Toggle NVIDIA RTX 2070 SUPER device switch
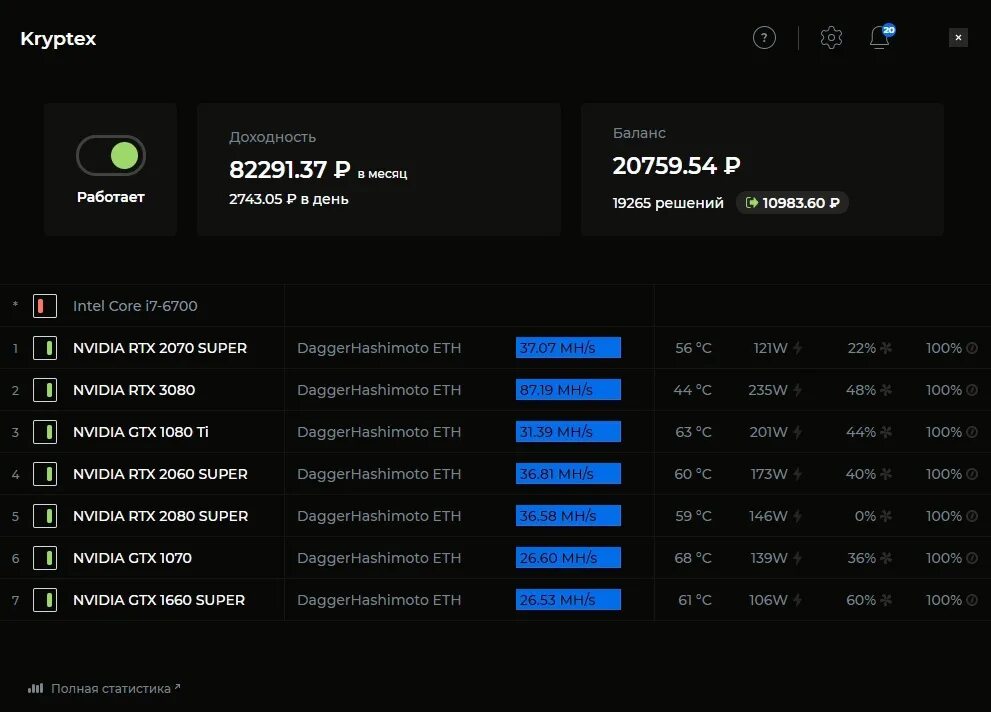This screenshot has height=712, width=991. pyautogui.click(x=45, y=348)
